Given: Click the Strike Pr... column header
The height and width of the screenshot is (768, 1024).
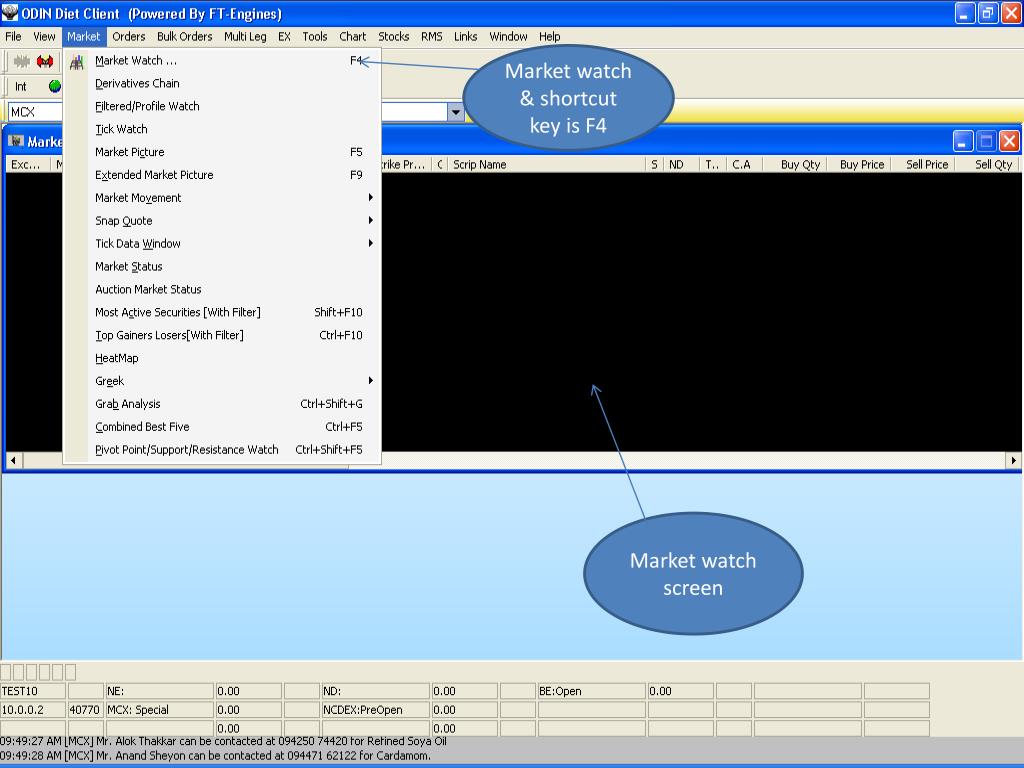Looking at the screenshot, I should point(405,165).
